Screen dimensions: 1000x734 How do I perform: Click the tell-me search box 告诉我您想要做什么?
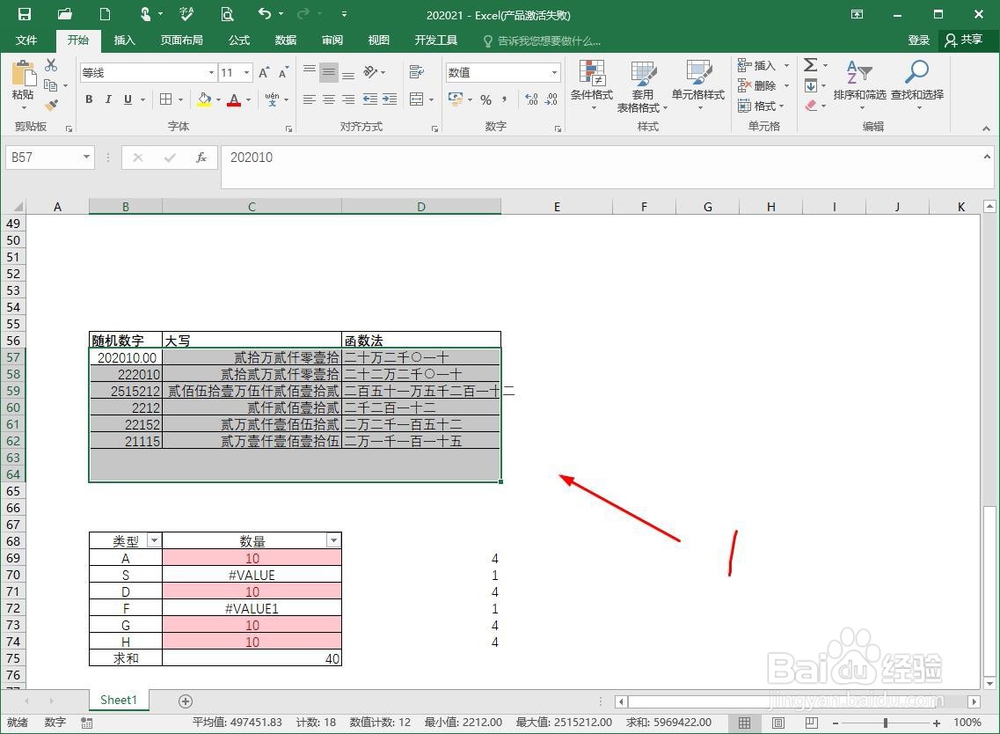tap(542, 41)
